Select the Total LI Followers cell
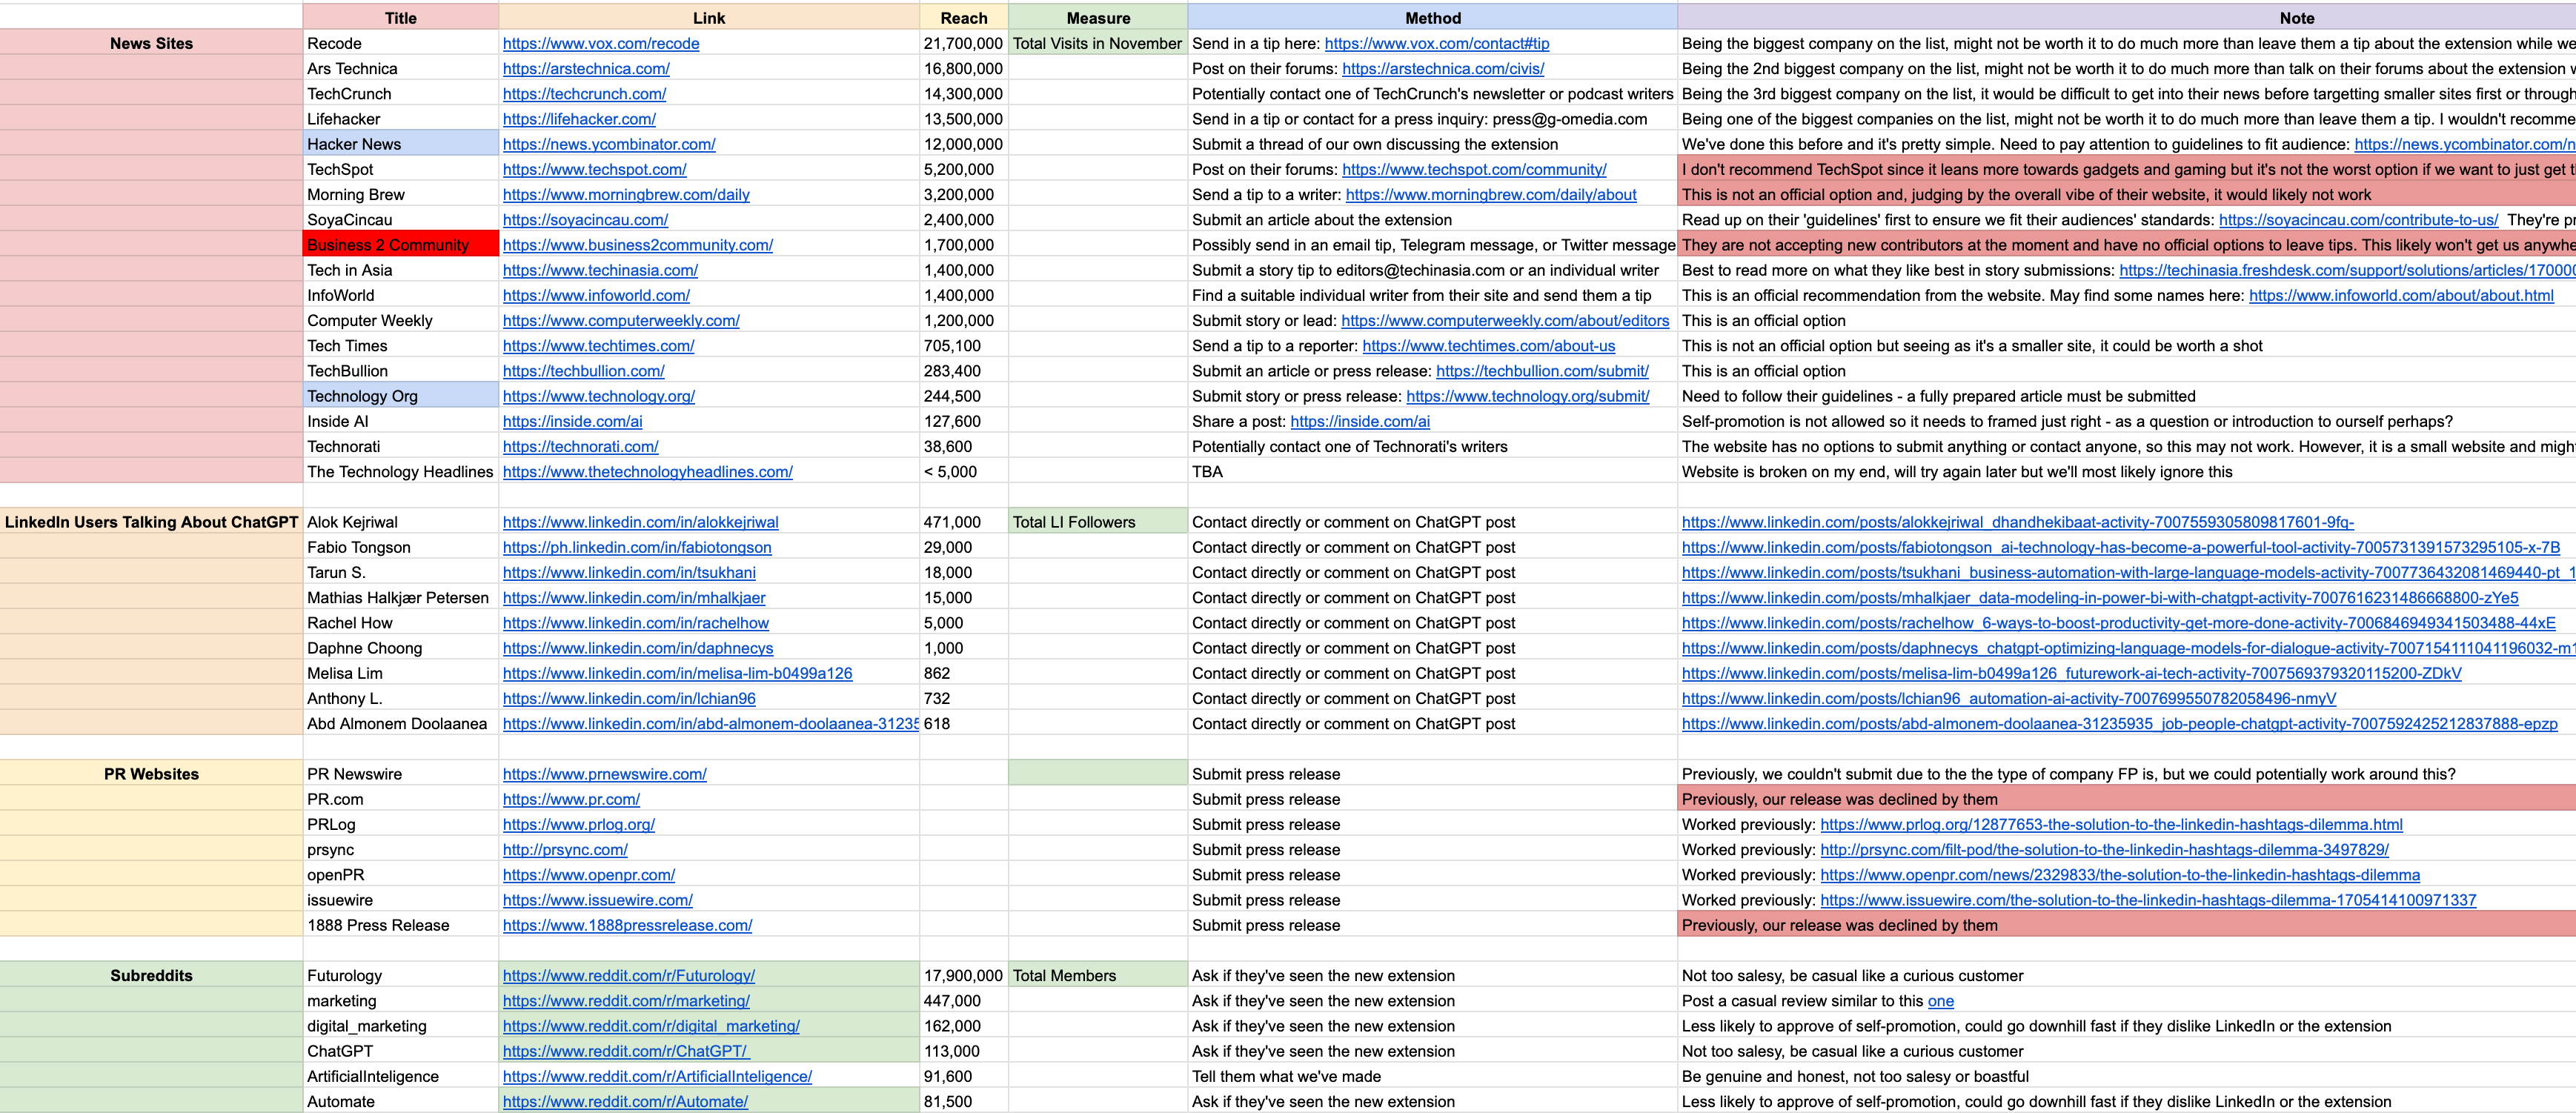The width and height of the screenshot is (2576, 1113). [1097, 522]
